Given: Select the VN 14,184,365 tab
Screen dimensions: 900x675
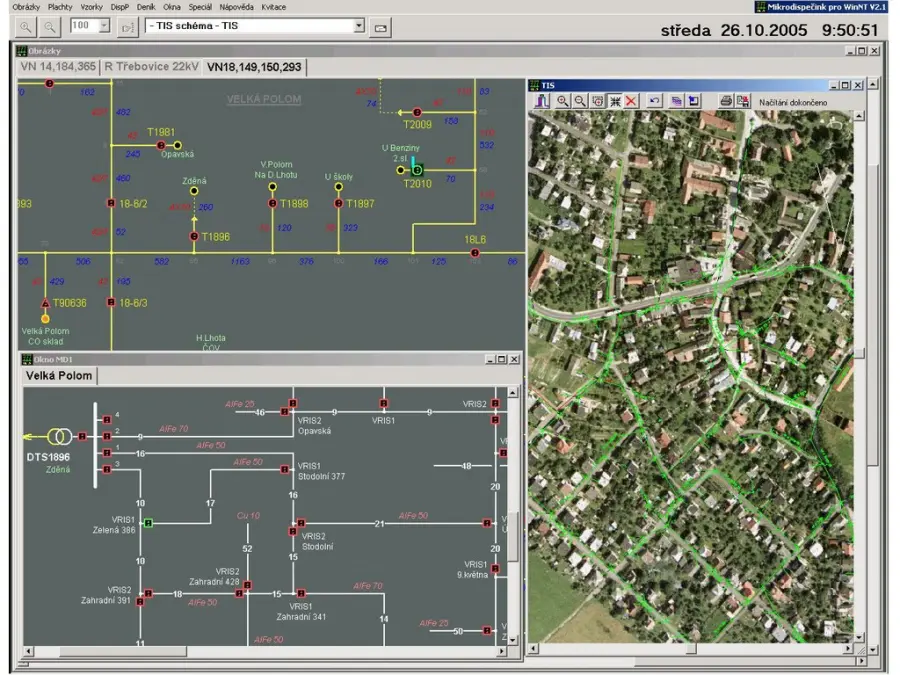Looking at the screenshot, I should [x=58, y=67].
